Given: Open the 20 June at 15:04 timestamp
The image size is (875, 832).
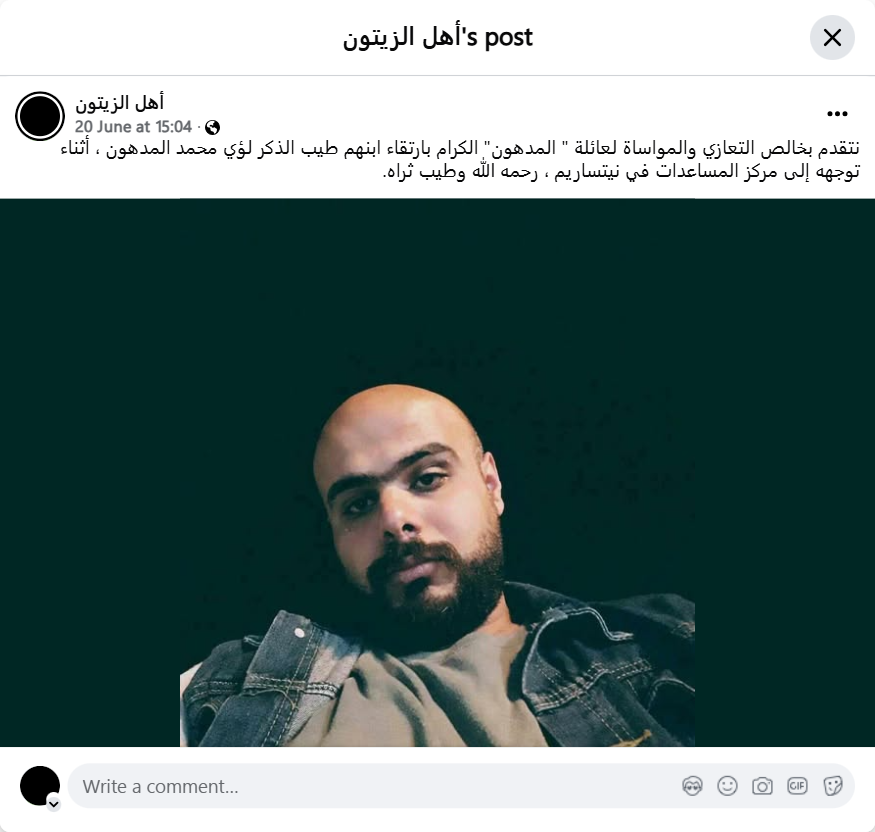Looking at the screenshot, I should (133, 127).
